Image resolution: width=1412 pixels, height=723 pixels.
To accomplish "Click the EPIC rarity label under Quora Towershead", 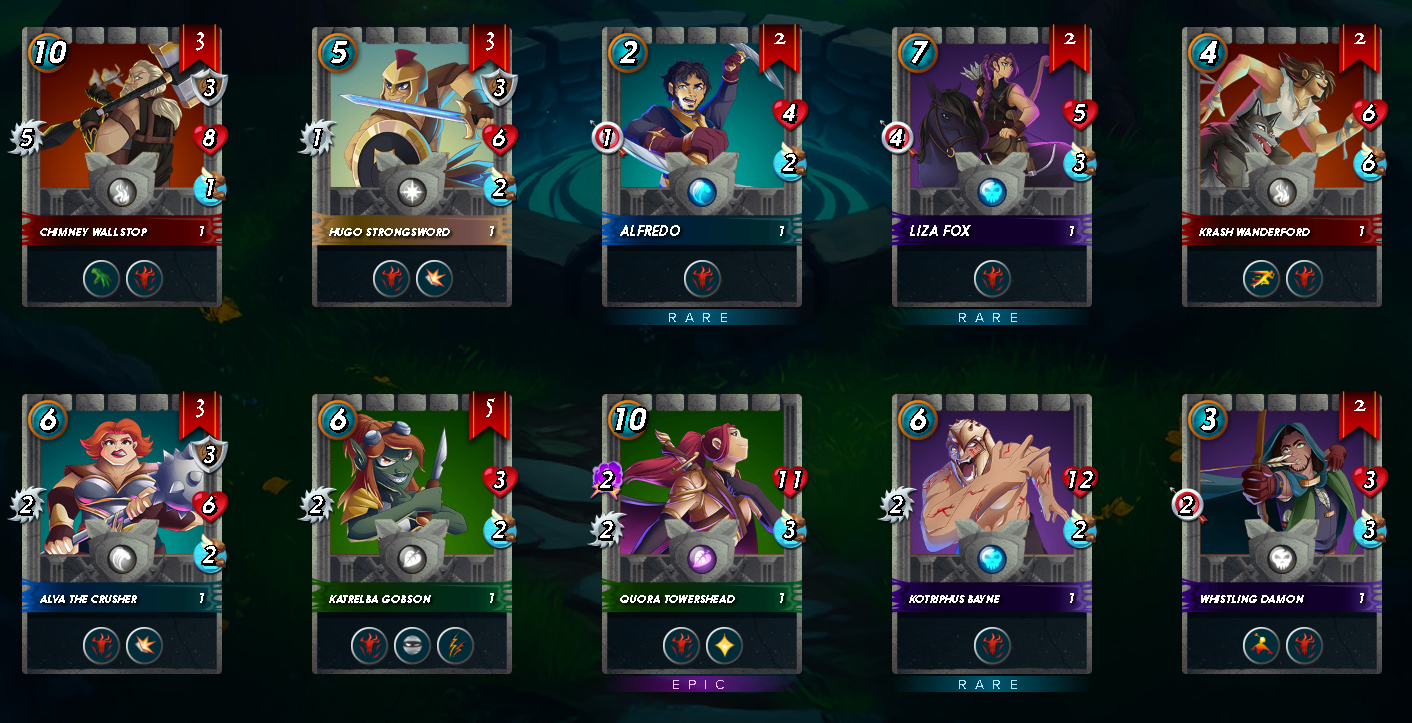I will pyautogui.click(x=702, y=685).
